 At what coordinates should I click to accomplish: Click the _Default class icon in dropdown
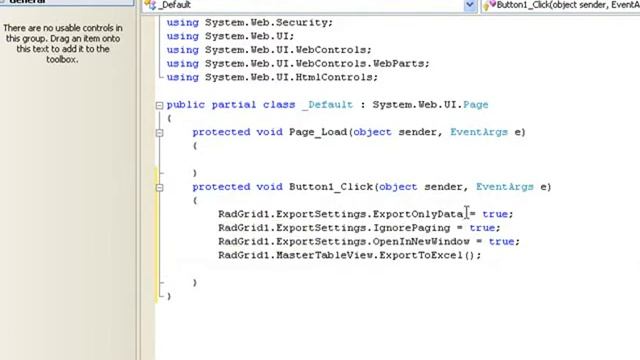pos(151,5)
